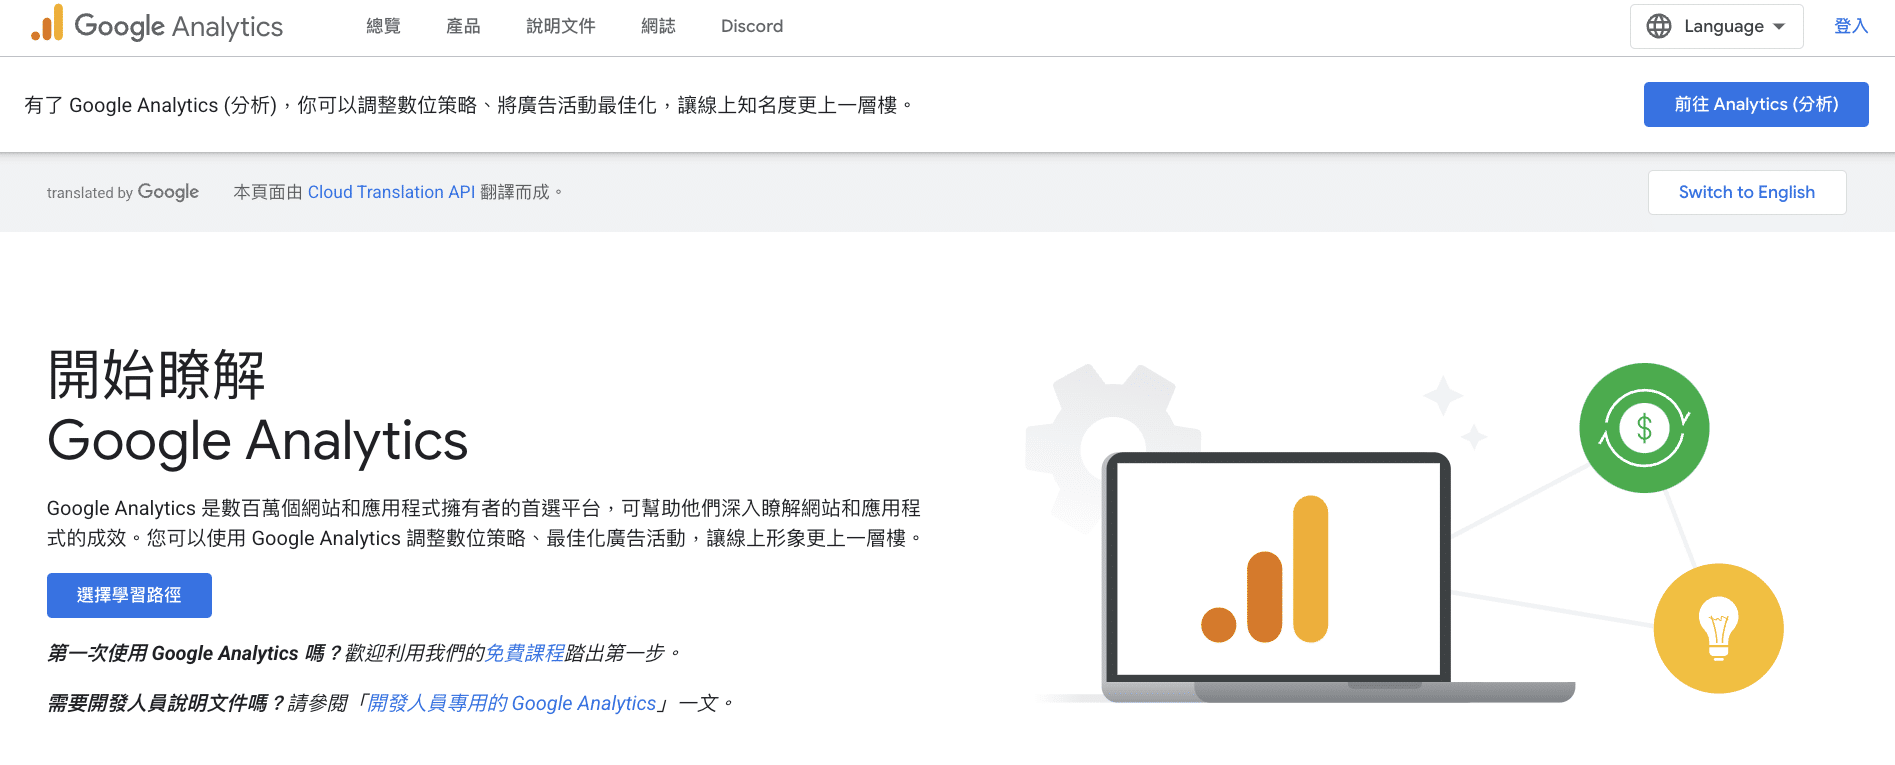Click the green dollar sign circle icon
The height and width of the screenshot is (765, 1895).
(x=1644, y=428)
